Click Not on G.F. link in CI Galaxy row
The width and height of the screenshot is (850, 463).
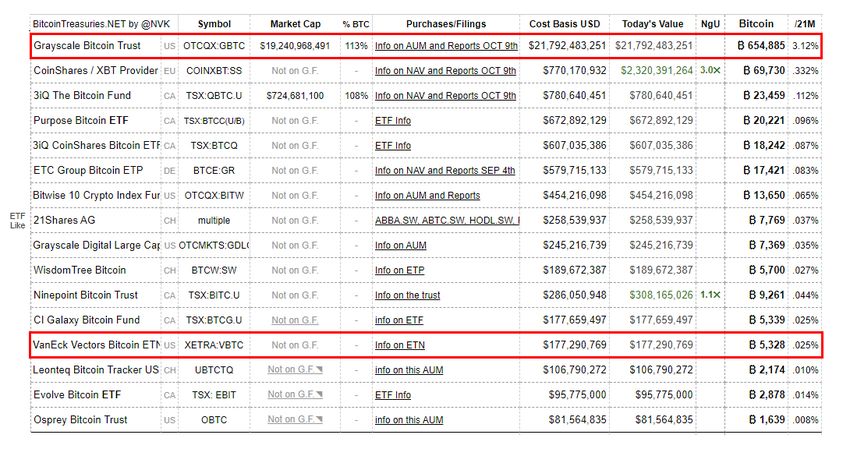point(295,320)
